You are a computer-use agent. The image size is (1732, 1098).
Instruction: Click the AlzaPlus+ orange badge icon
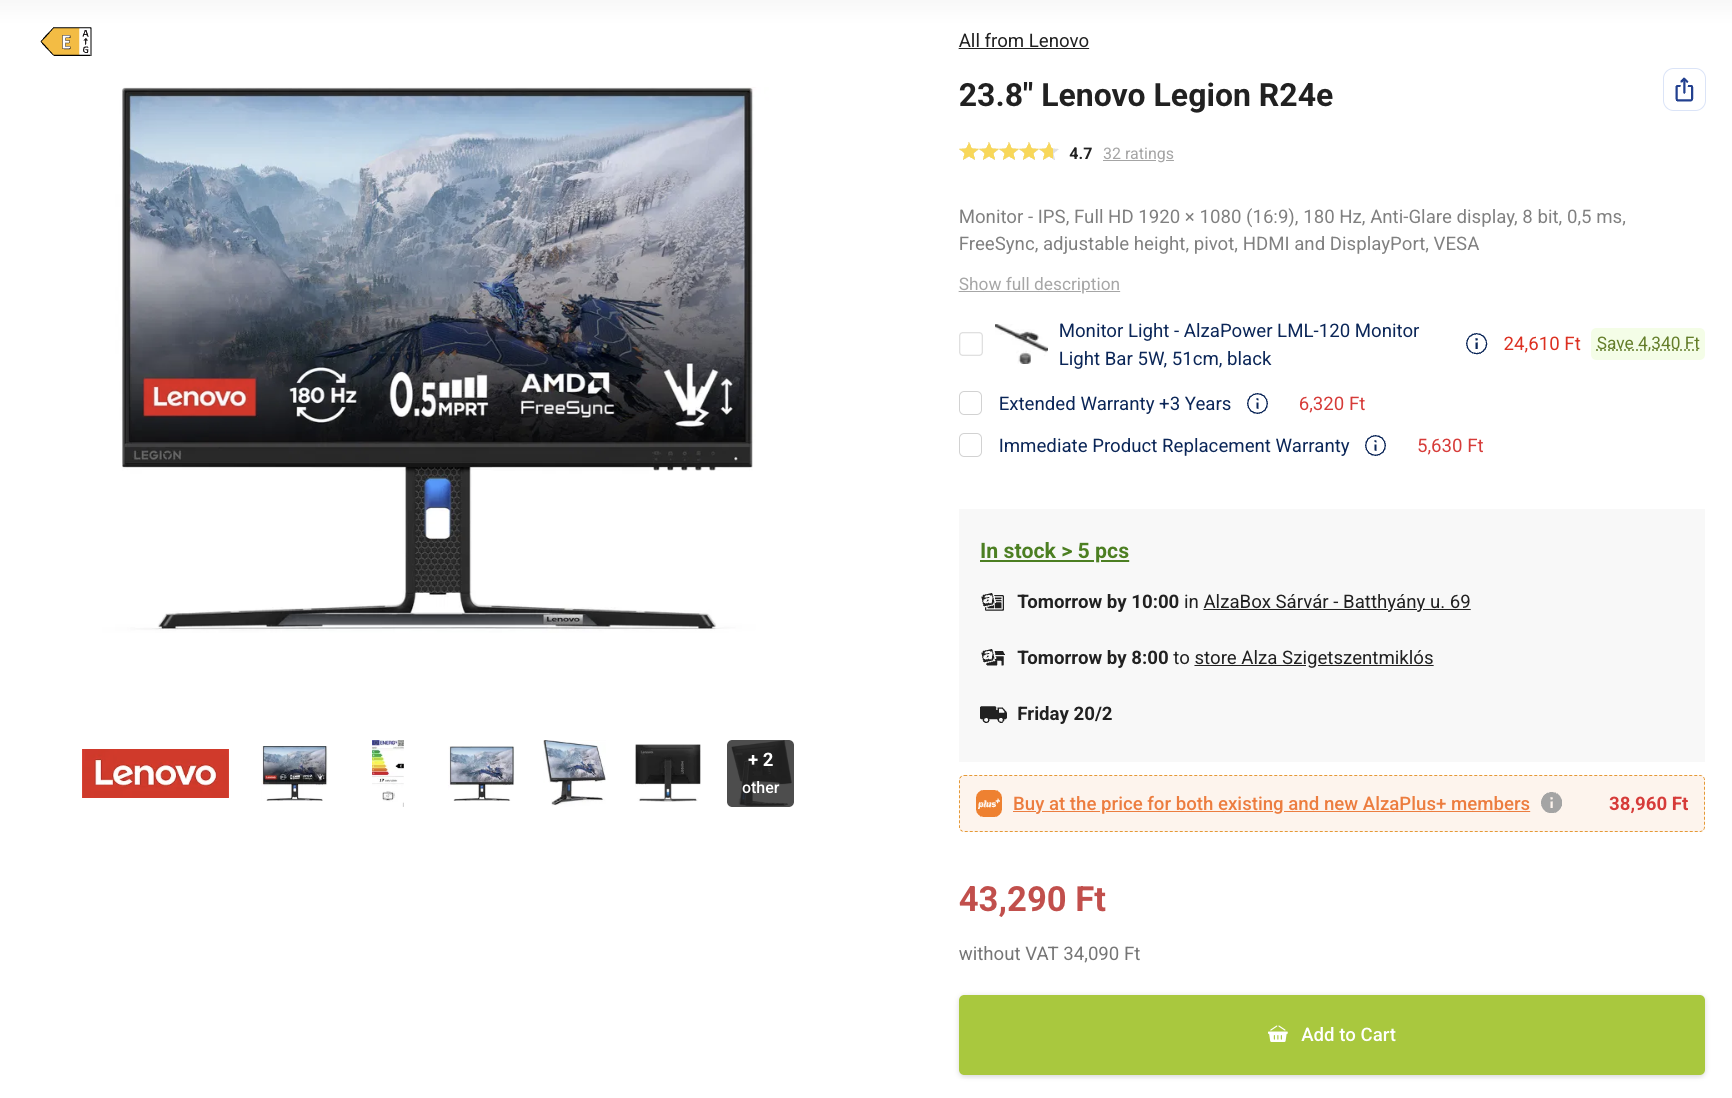pyautogui.click(x=989, y=804)
